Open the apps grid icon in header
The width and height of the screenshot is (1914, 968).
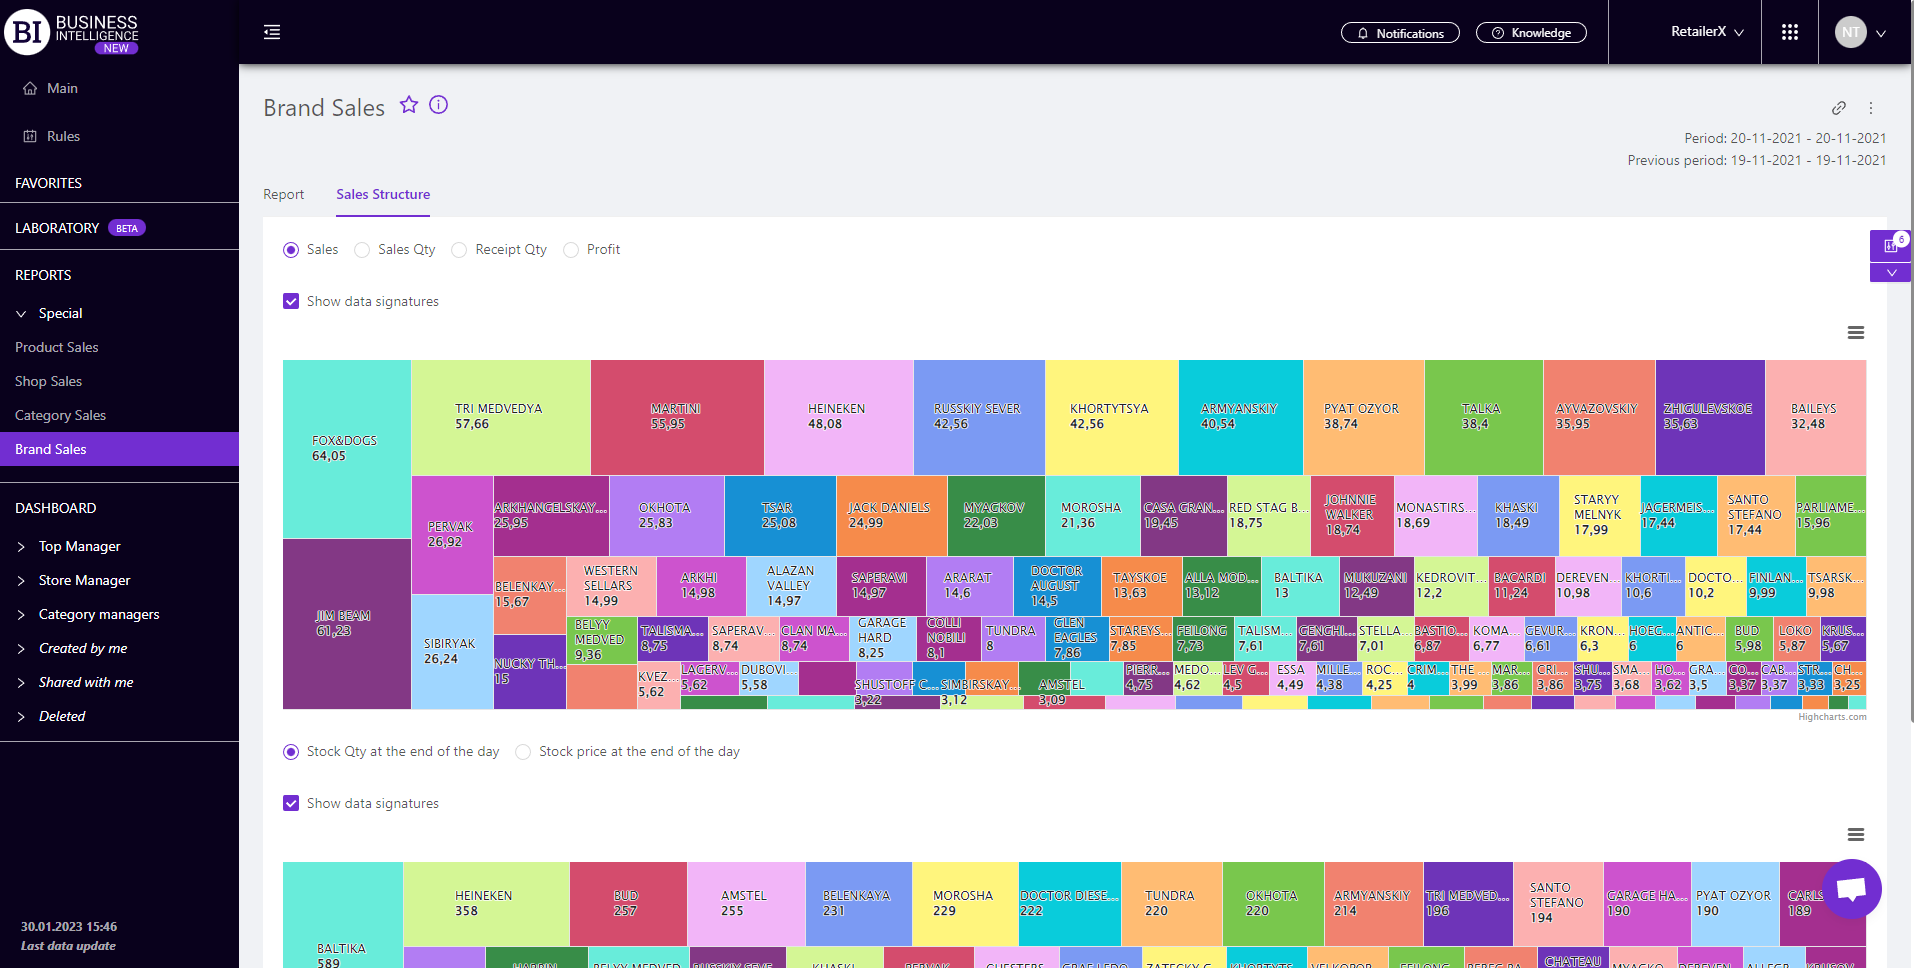pyautogui.click(x=1789, y=32)
